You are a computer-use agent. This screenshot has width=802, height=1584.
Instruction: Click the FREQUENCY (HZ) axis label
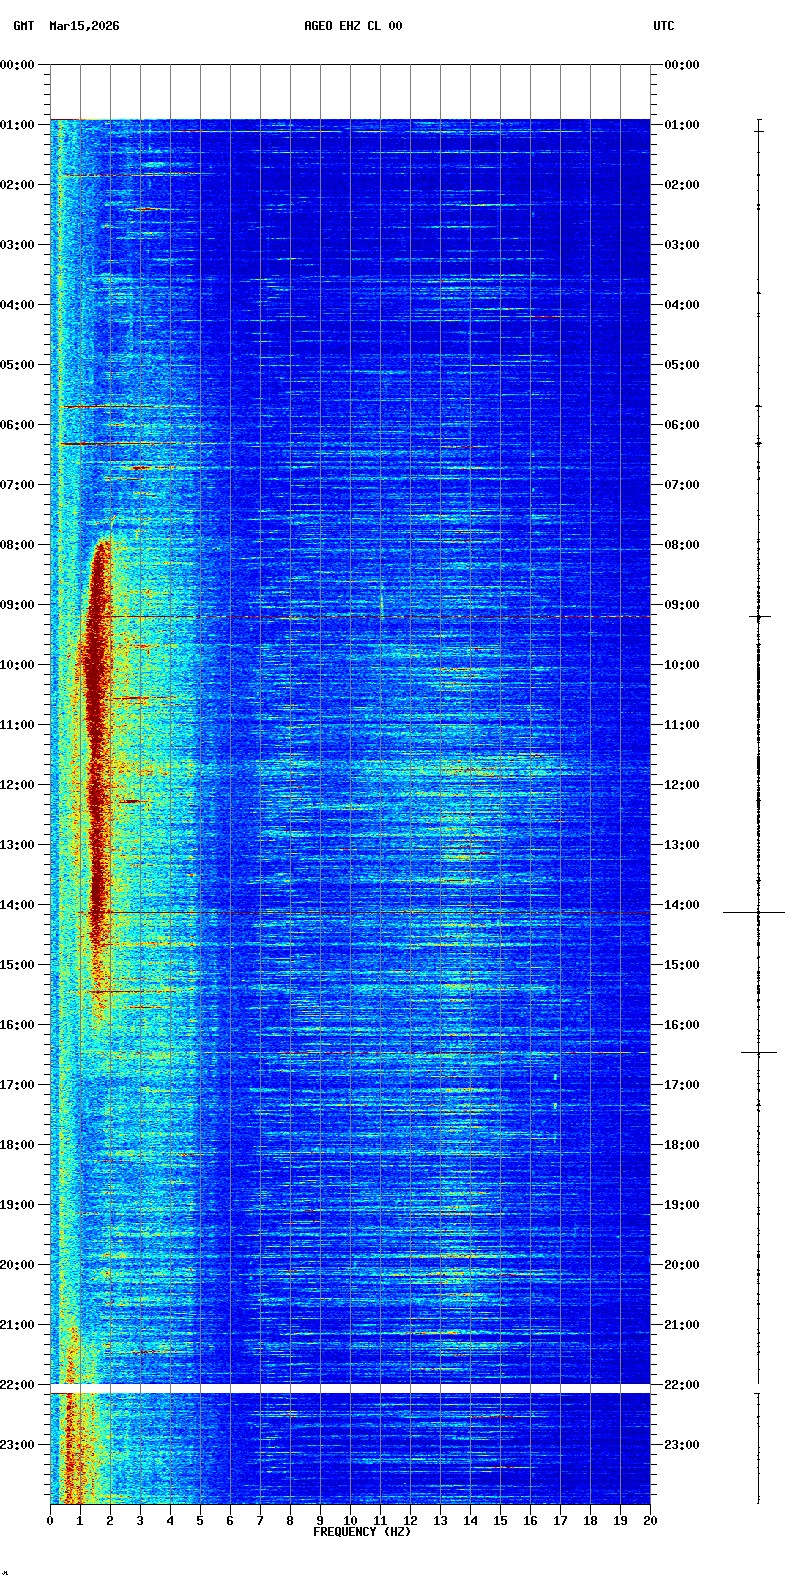tap(362, 1532)
